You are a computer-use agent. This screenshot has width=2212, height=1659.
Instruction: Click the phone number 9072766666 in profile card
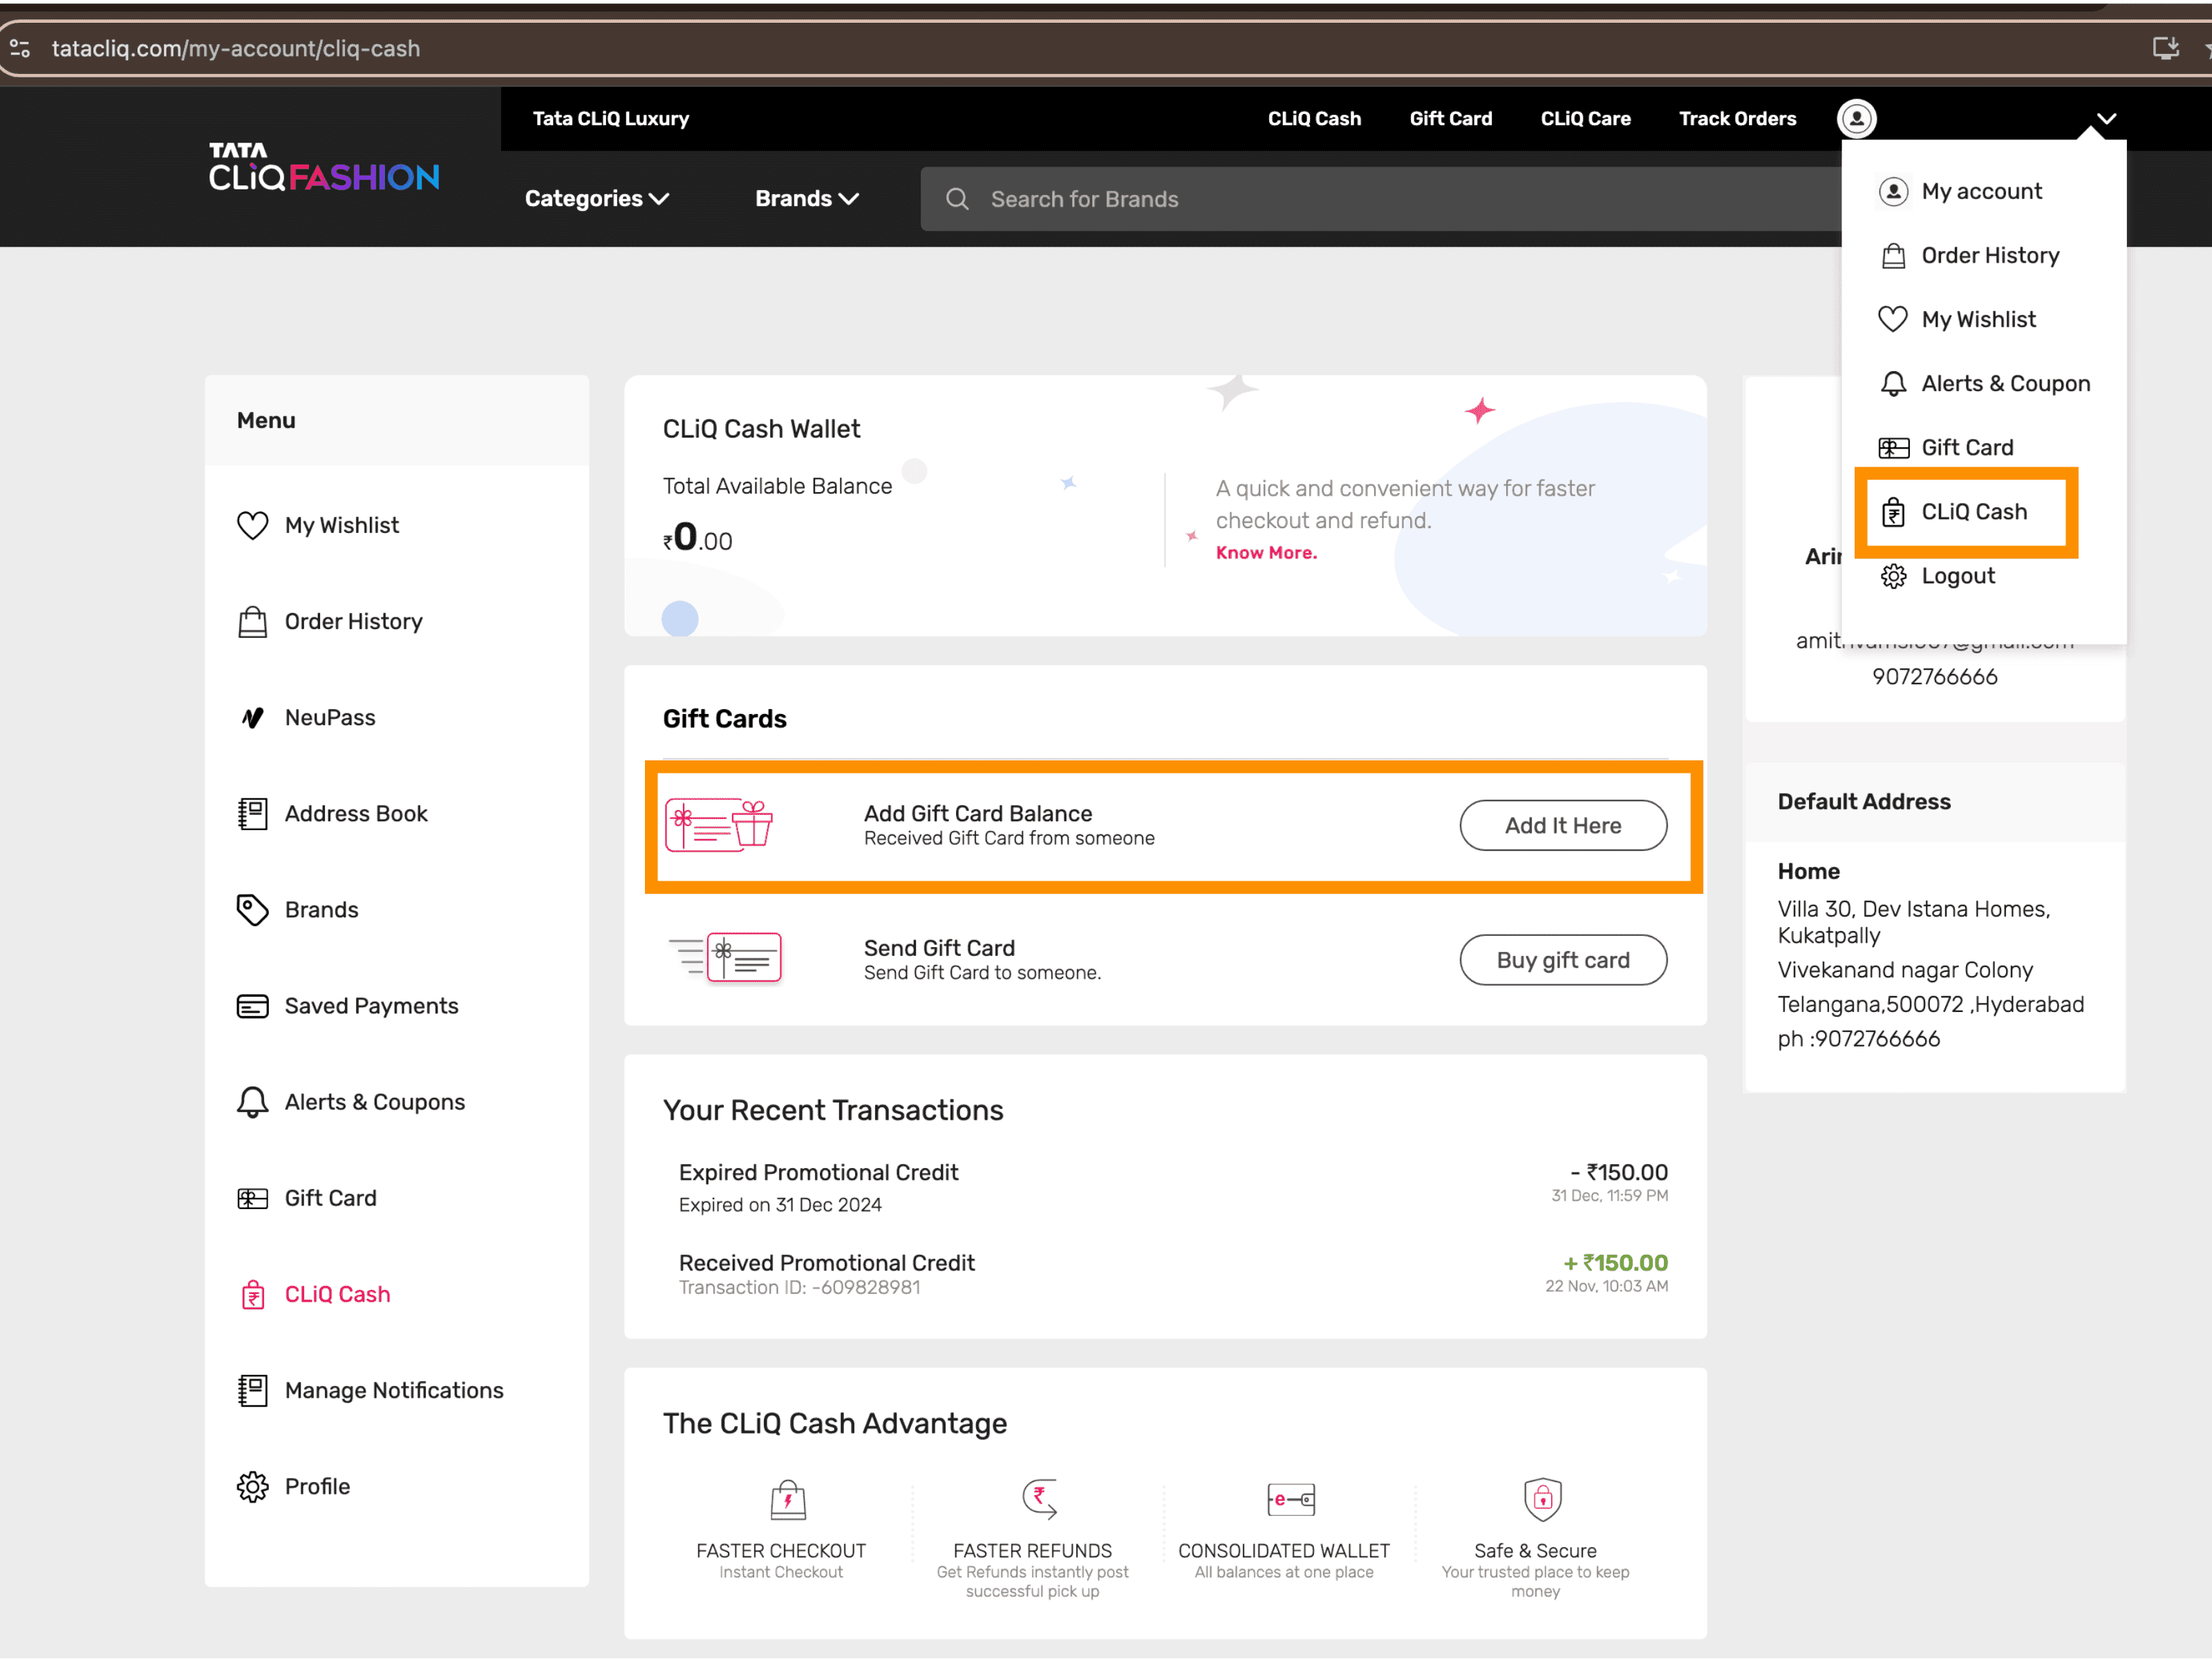(1935, 677)
